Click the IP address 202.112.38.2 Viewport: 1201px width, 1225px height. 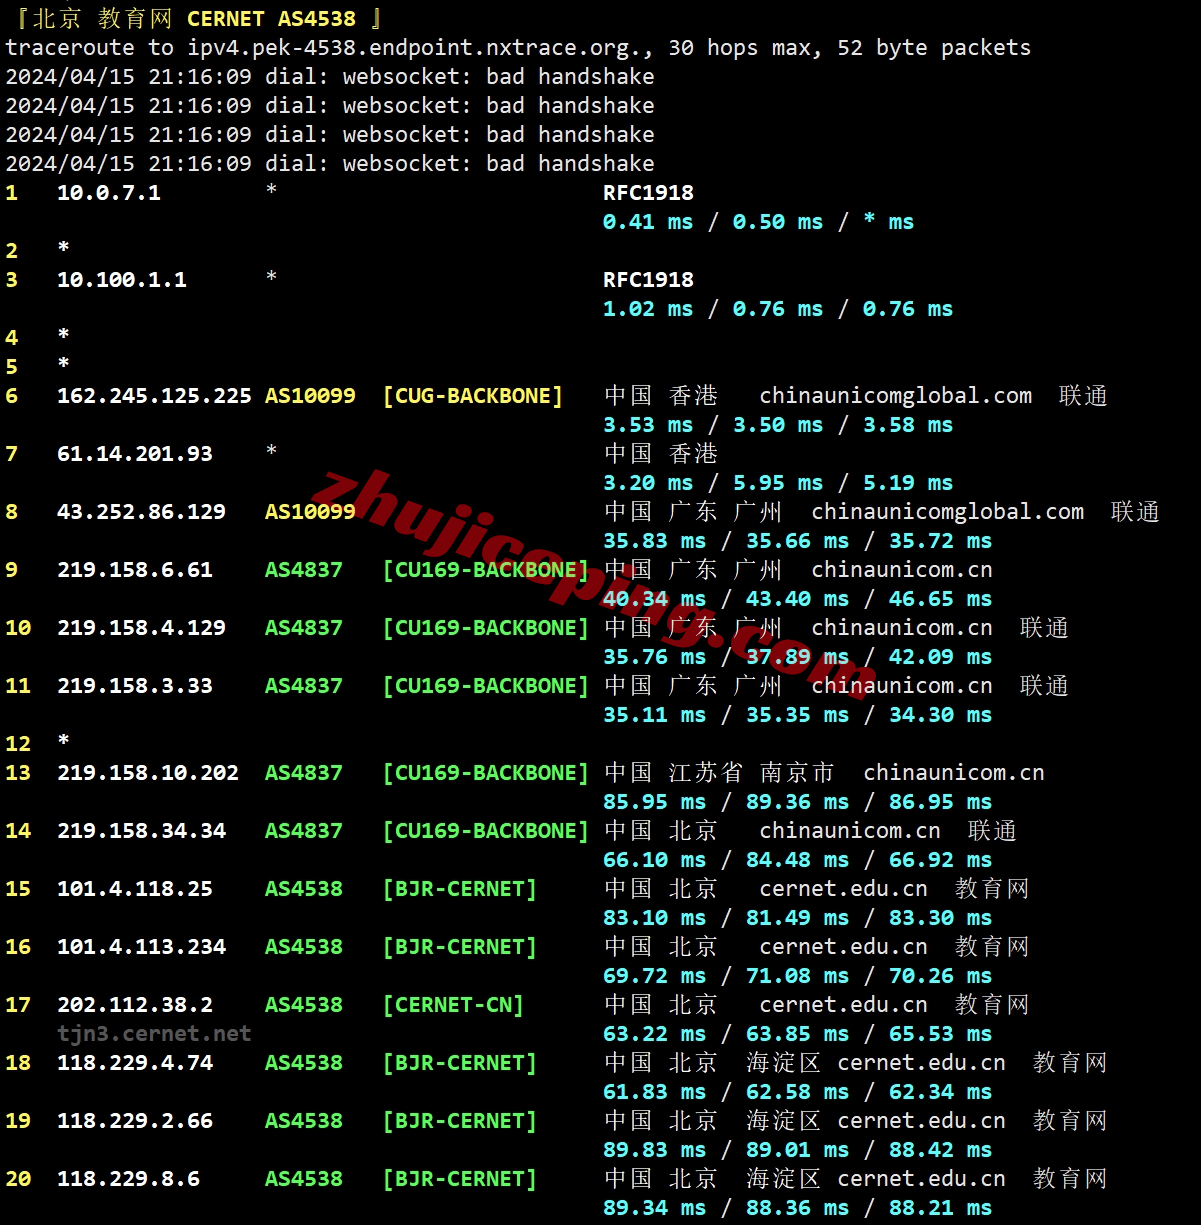click(x=135, y=1005)
